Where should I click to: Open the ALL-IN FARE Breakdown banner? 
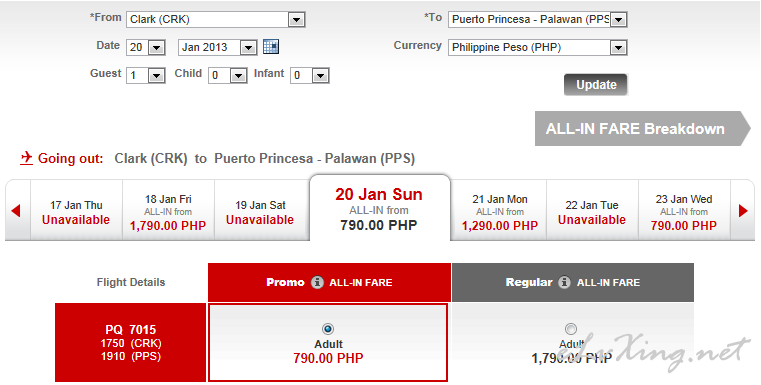pos(643,129)
